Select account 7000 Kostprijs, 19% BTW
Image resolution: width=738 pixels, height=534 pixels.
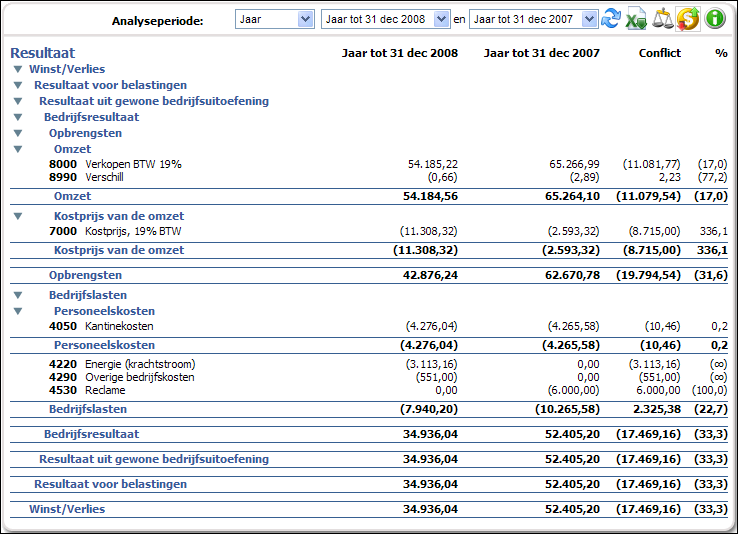(115, 231)
